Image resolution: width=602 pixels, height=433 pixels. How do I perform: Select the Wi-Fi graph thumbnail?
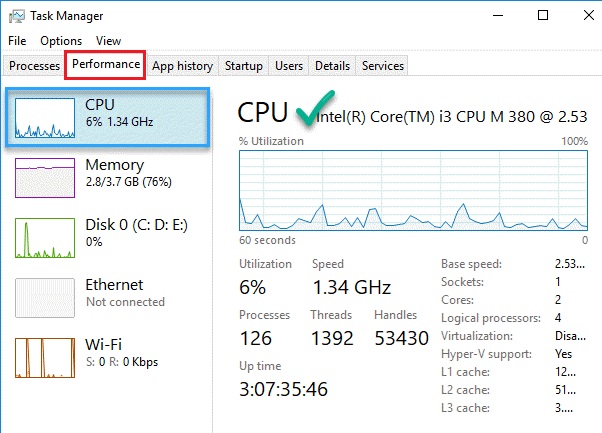[x=44, y=357]
